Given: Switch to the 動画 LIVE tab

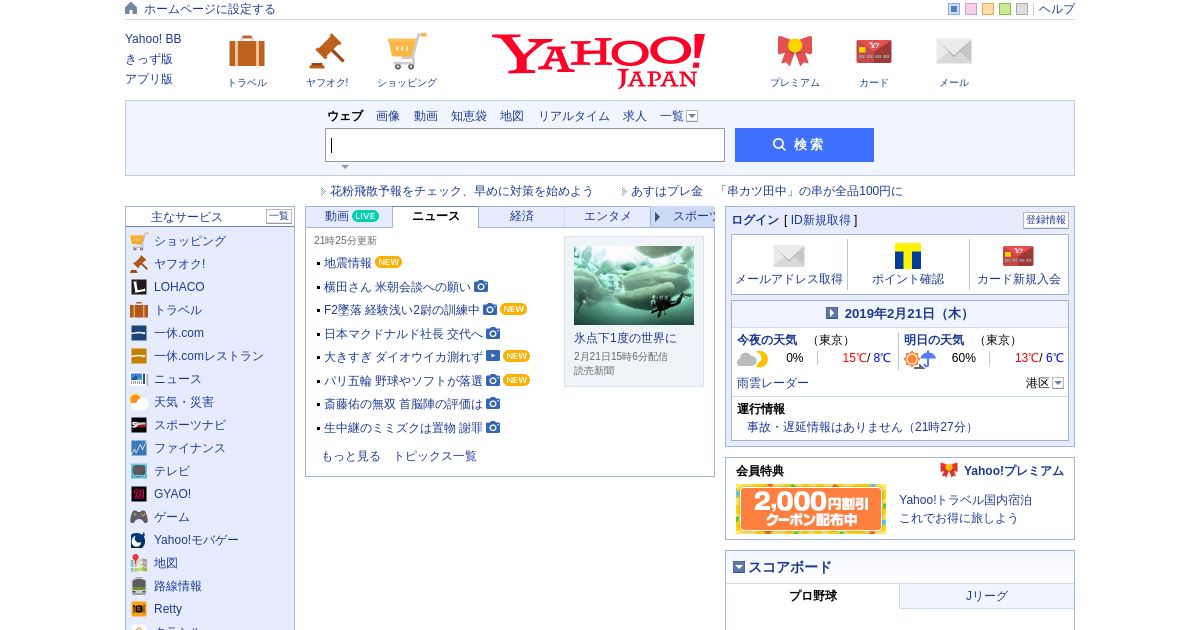Looking at the screenshot, I should tap(351, 216).
